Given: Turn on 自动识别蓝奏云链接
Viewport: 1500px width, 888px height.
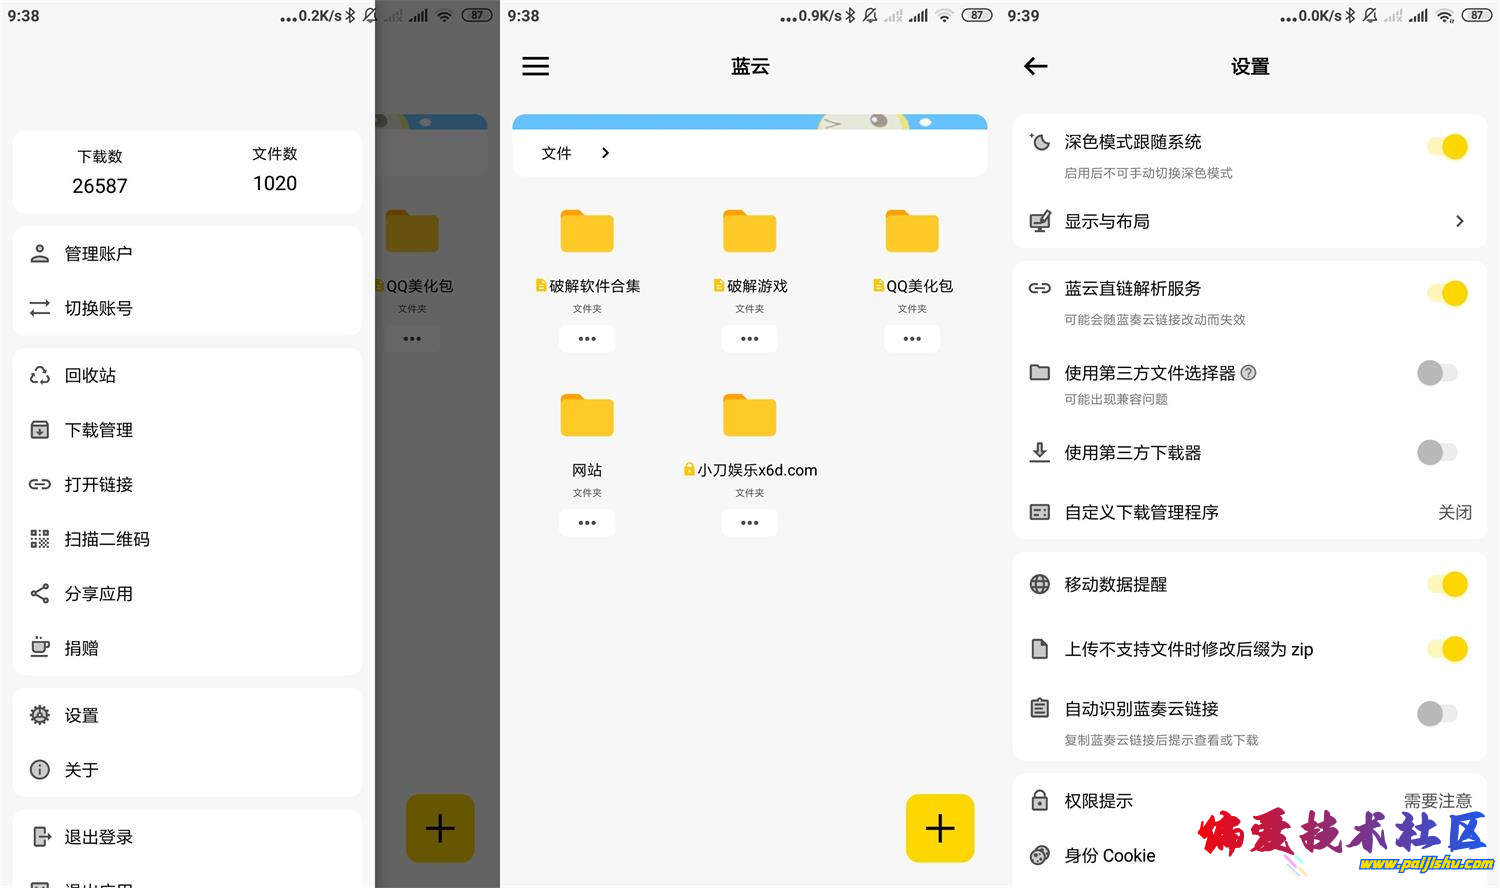Looking at the screenshot, I should pyautogui.click(x=1437, y=713).
